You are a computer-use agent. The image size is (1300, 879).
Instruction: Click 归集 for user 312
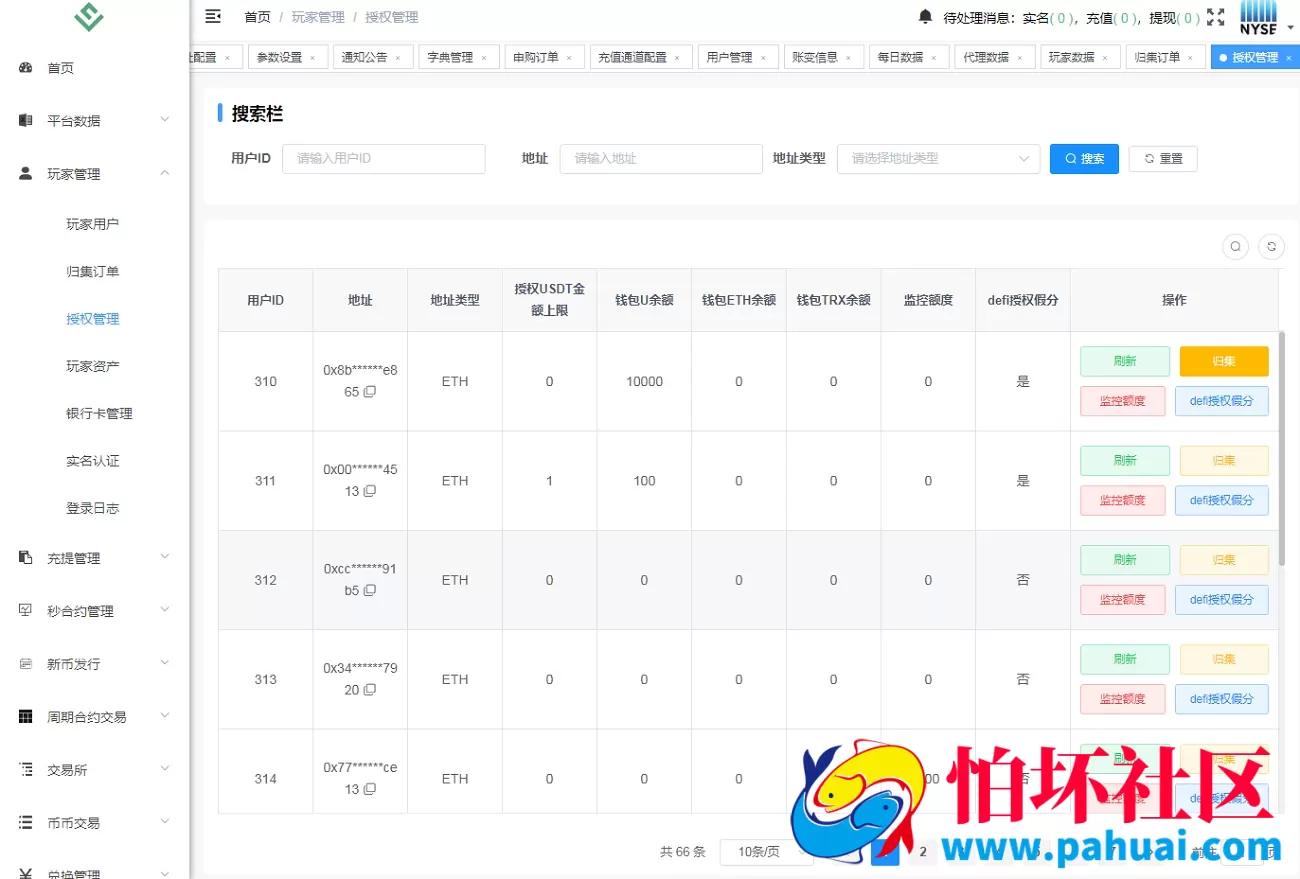(x=1224, y=560)
